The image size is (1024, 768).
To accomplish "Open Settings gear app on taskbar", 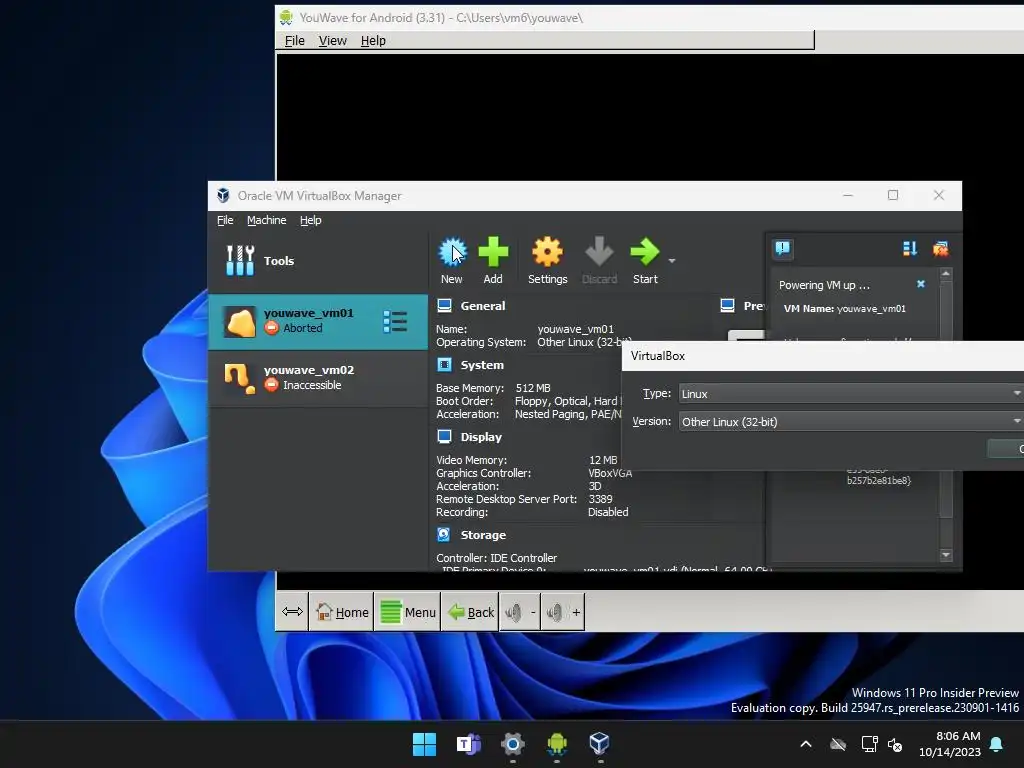I will tap(513, 744).
